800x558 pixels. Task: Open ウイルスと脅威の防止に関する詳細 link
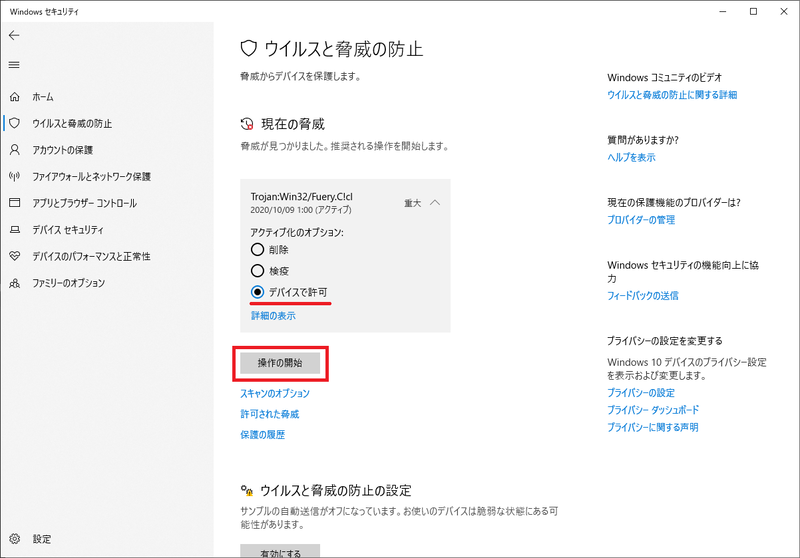click(672, 94)
